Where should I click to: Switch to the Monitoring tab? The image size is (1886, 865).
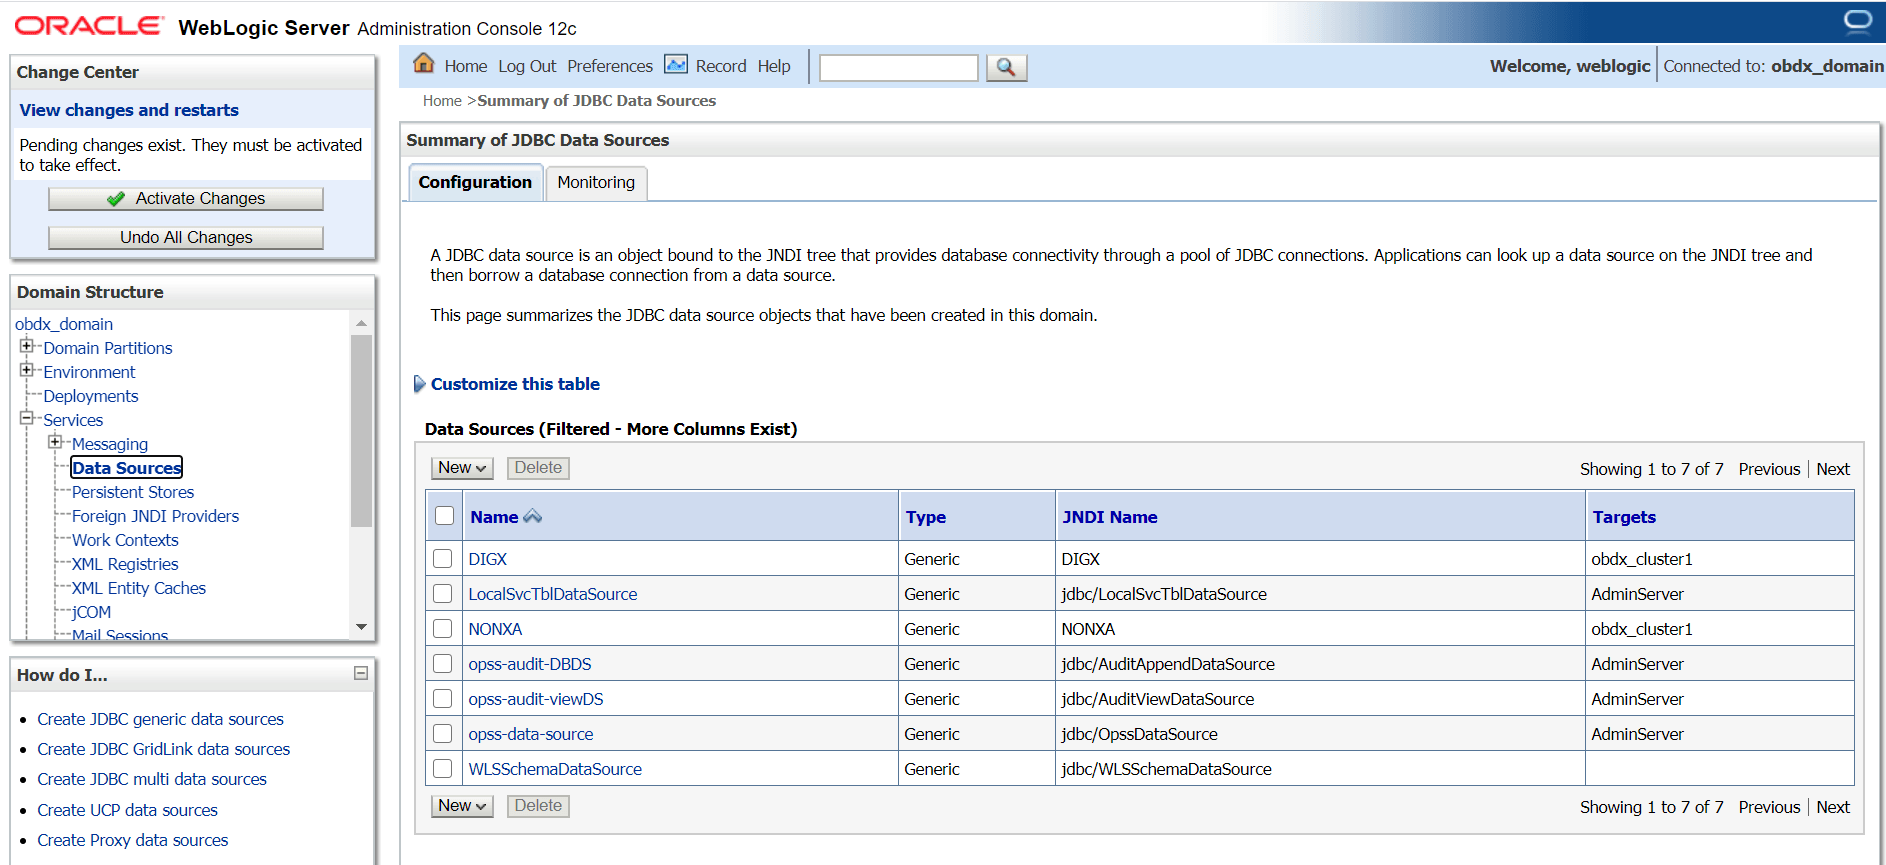tap(596, 182)
